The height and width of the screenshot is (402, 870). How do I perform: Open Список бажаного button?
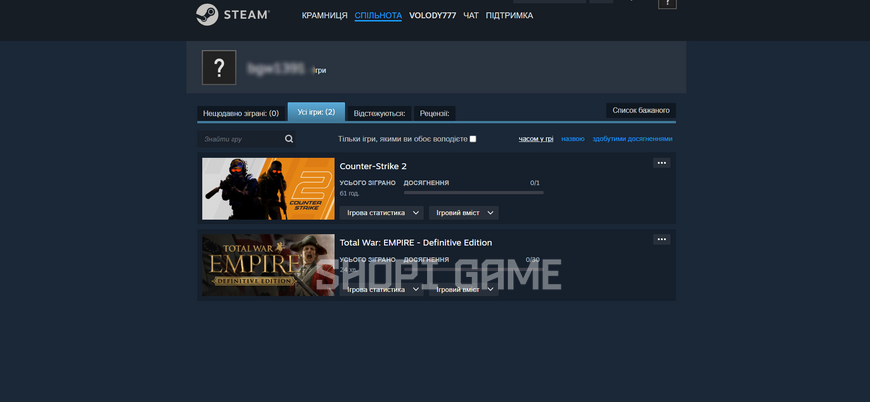click(641, 110)
